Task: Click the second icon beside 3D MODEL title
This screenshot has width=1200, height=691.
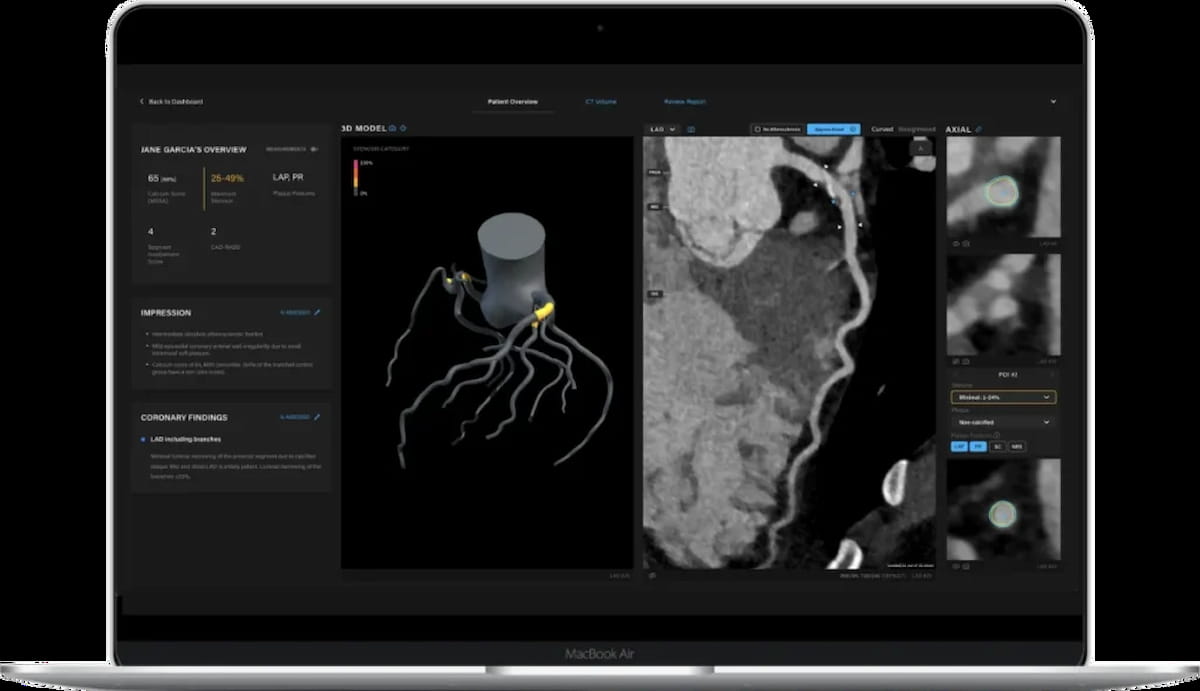Action: (x=403, y=129)
